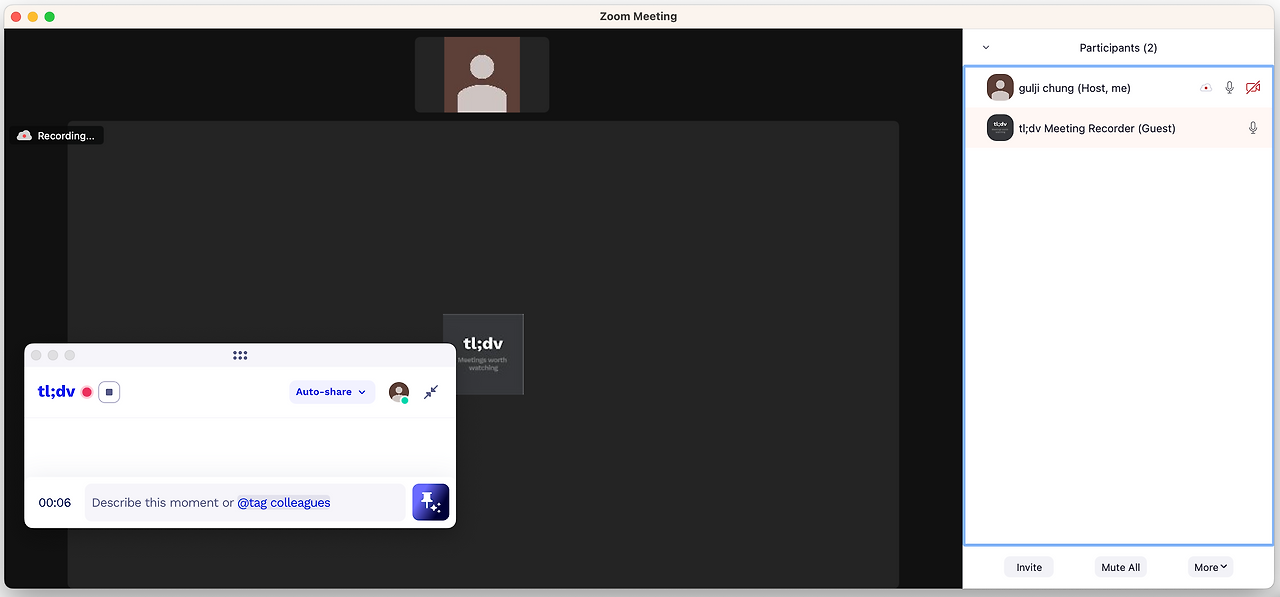The image size is (1280, 597).
Task: Click the red tl;dv recording indicator dot
Action: pyautogui.click(x=87, y=392)
